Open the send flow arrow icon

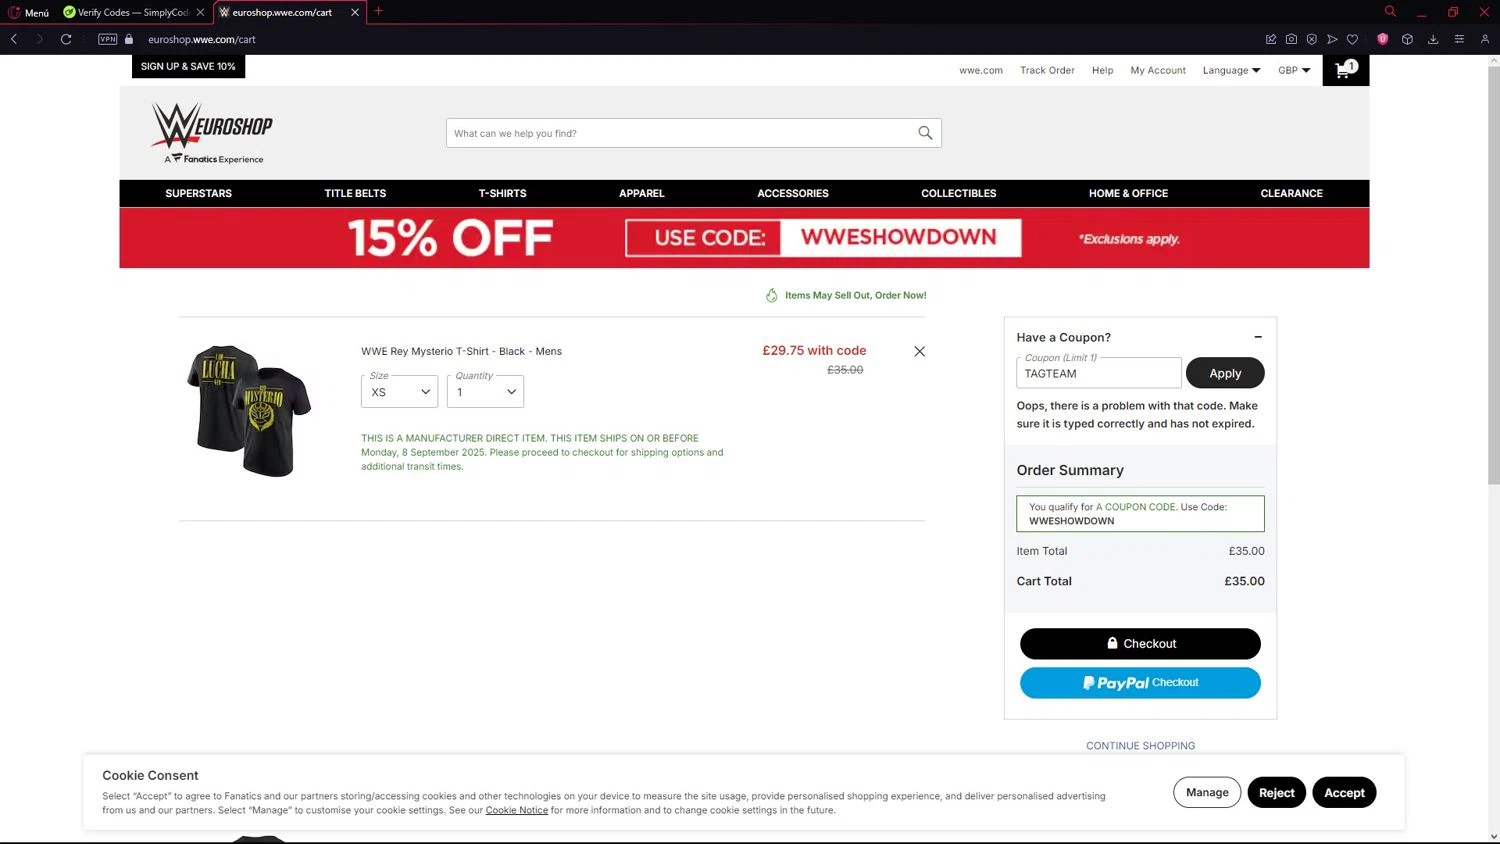(x=1332, y=39)
